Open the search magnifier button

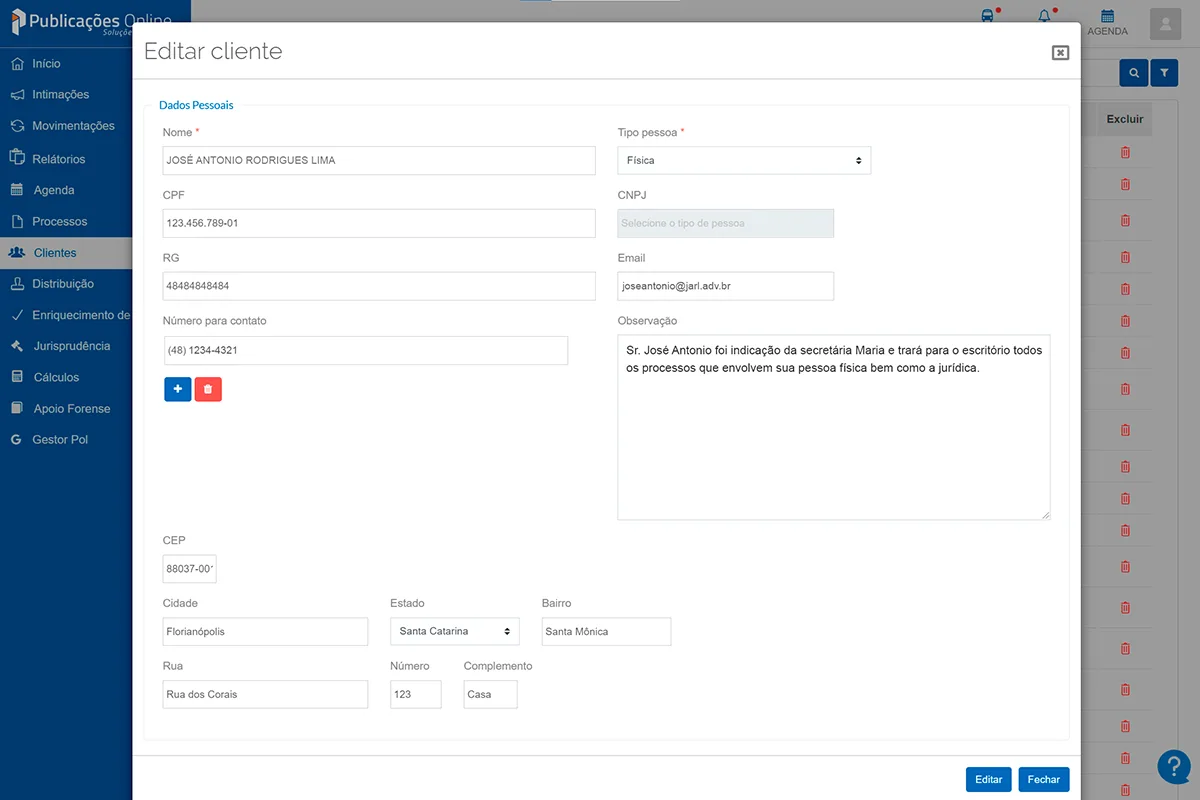click(1133, 73)
